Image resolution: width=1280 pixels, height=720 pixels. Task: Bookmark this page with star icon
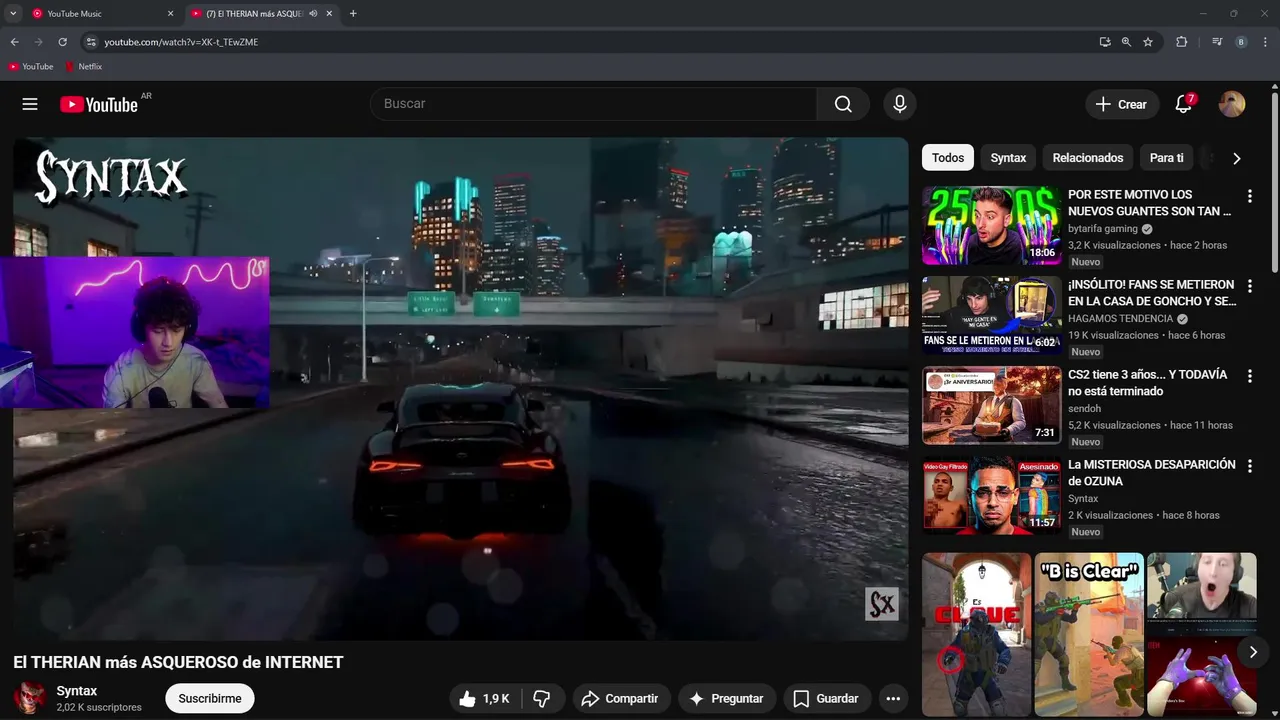pyautogui.click(x=1148, y=42)
